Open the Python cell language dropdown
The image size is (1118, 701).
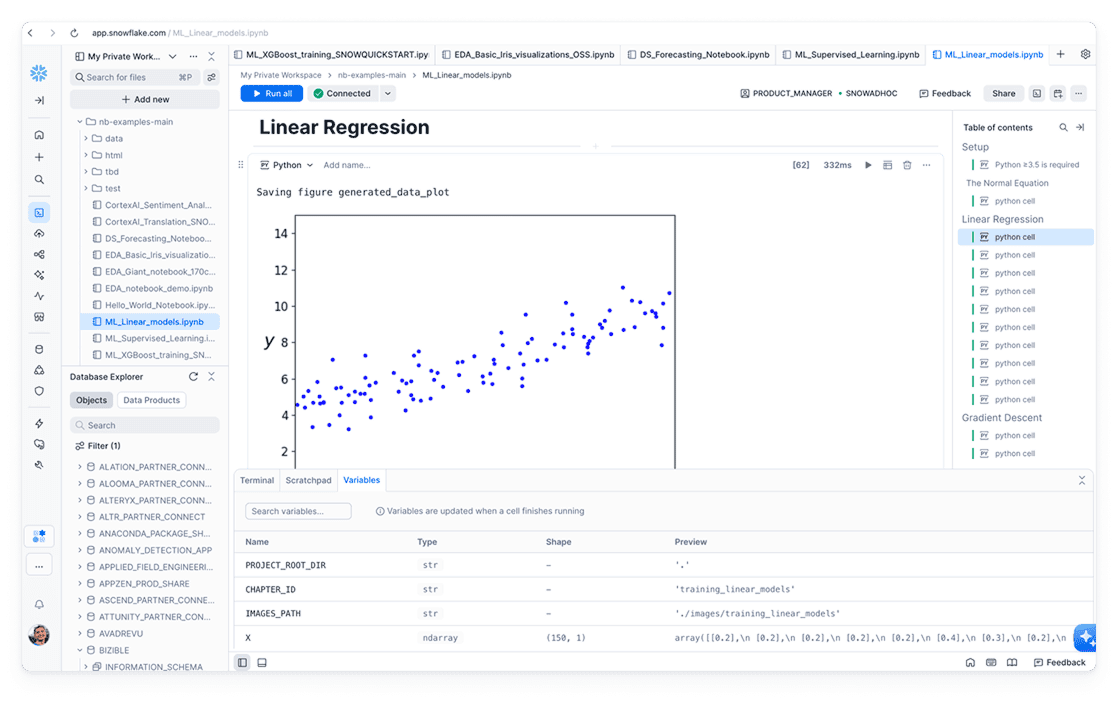coord(287,165)
